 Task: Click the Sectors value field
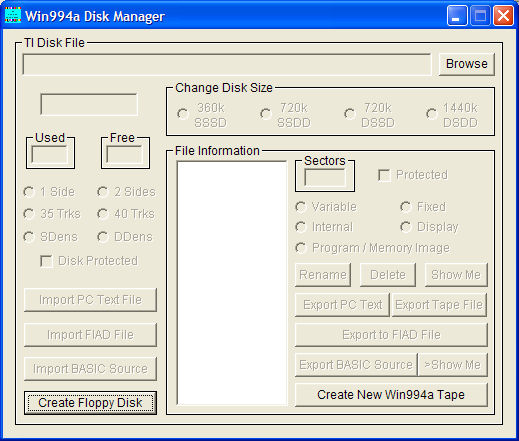[x=325, y=178]
